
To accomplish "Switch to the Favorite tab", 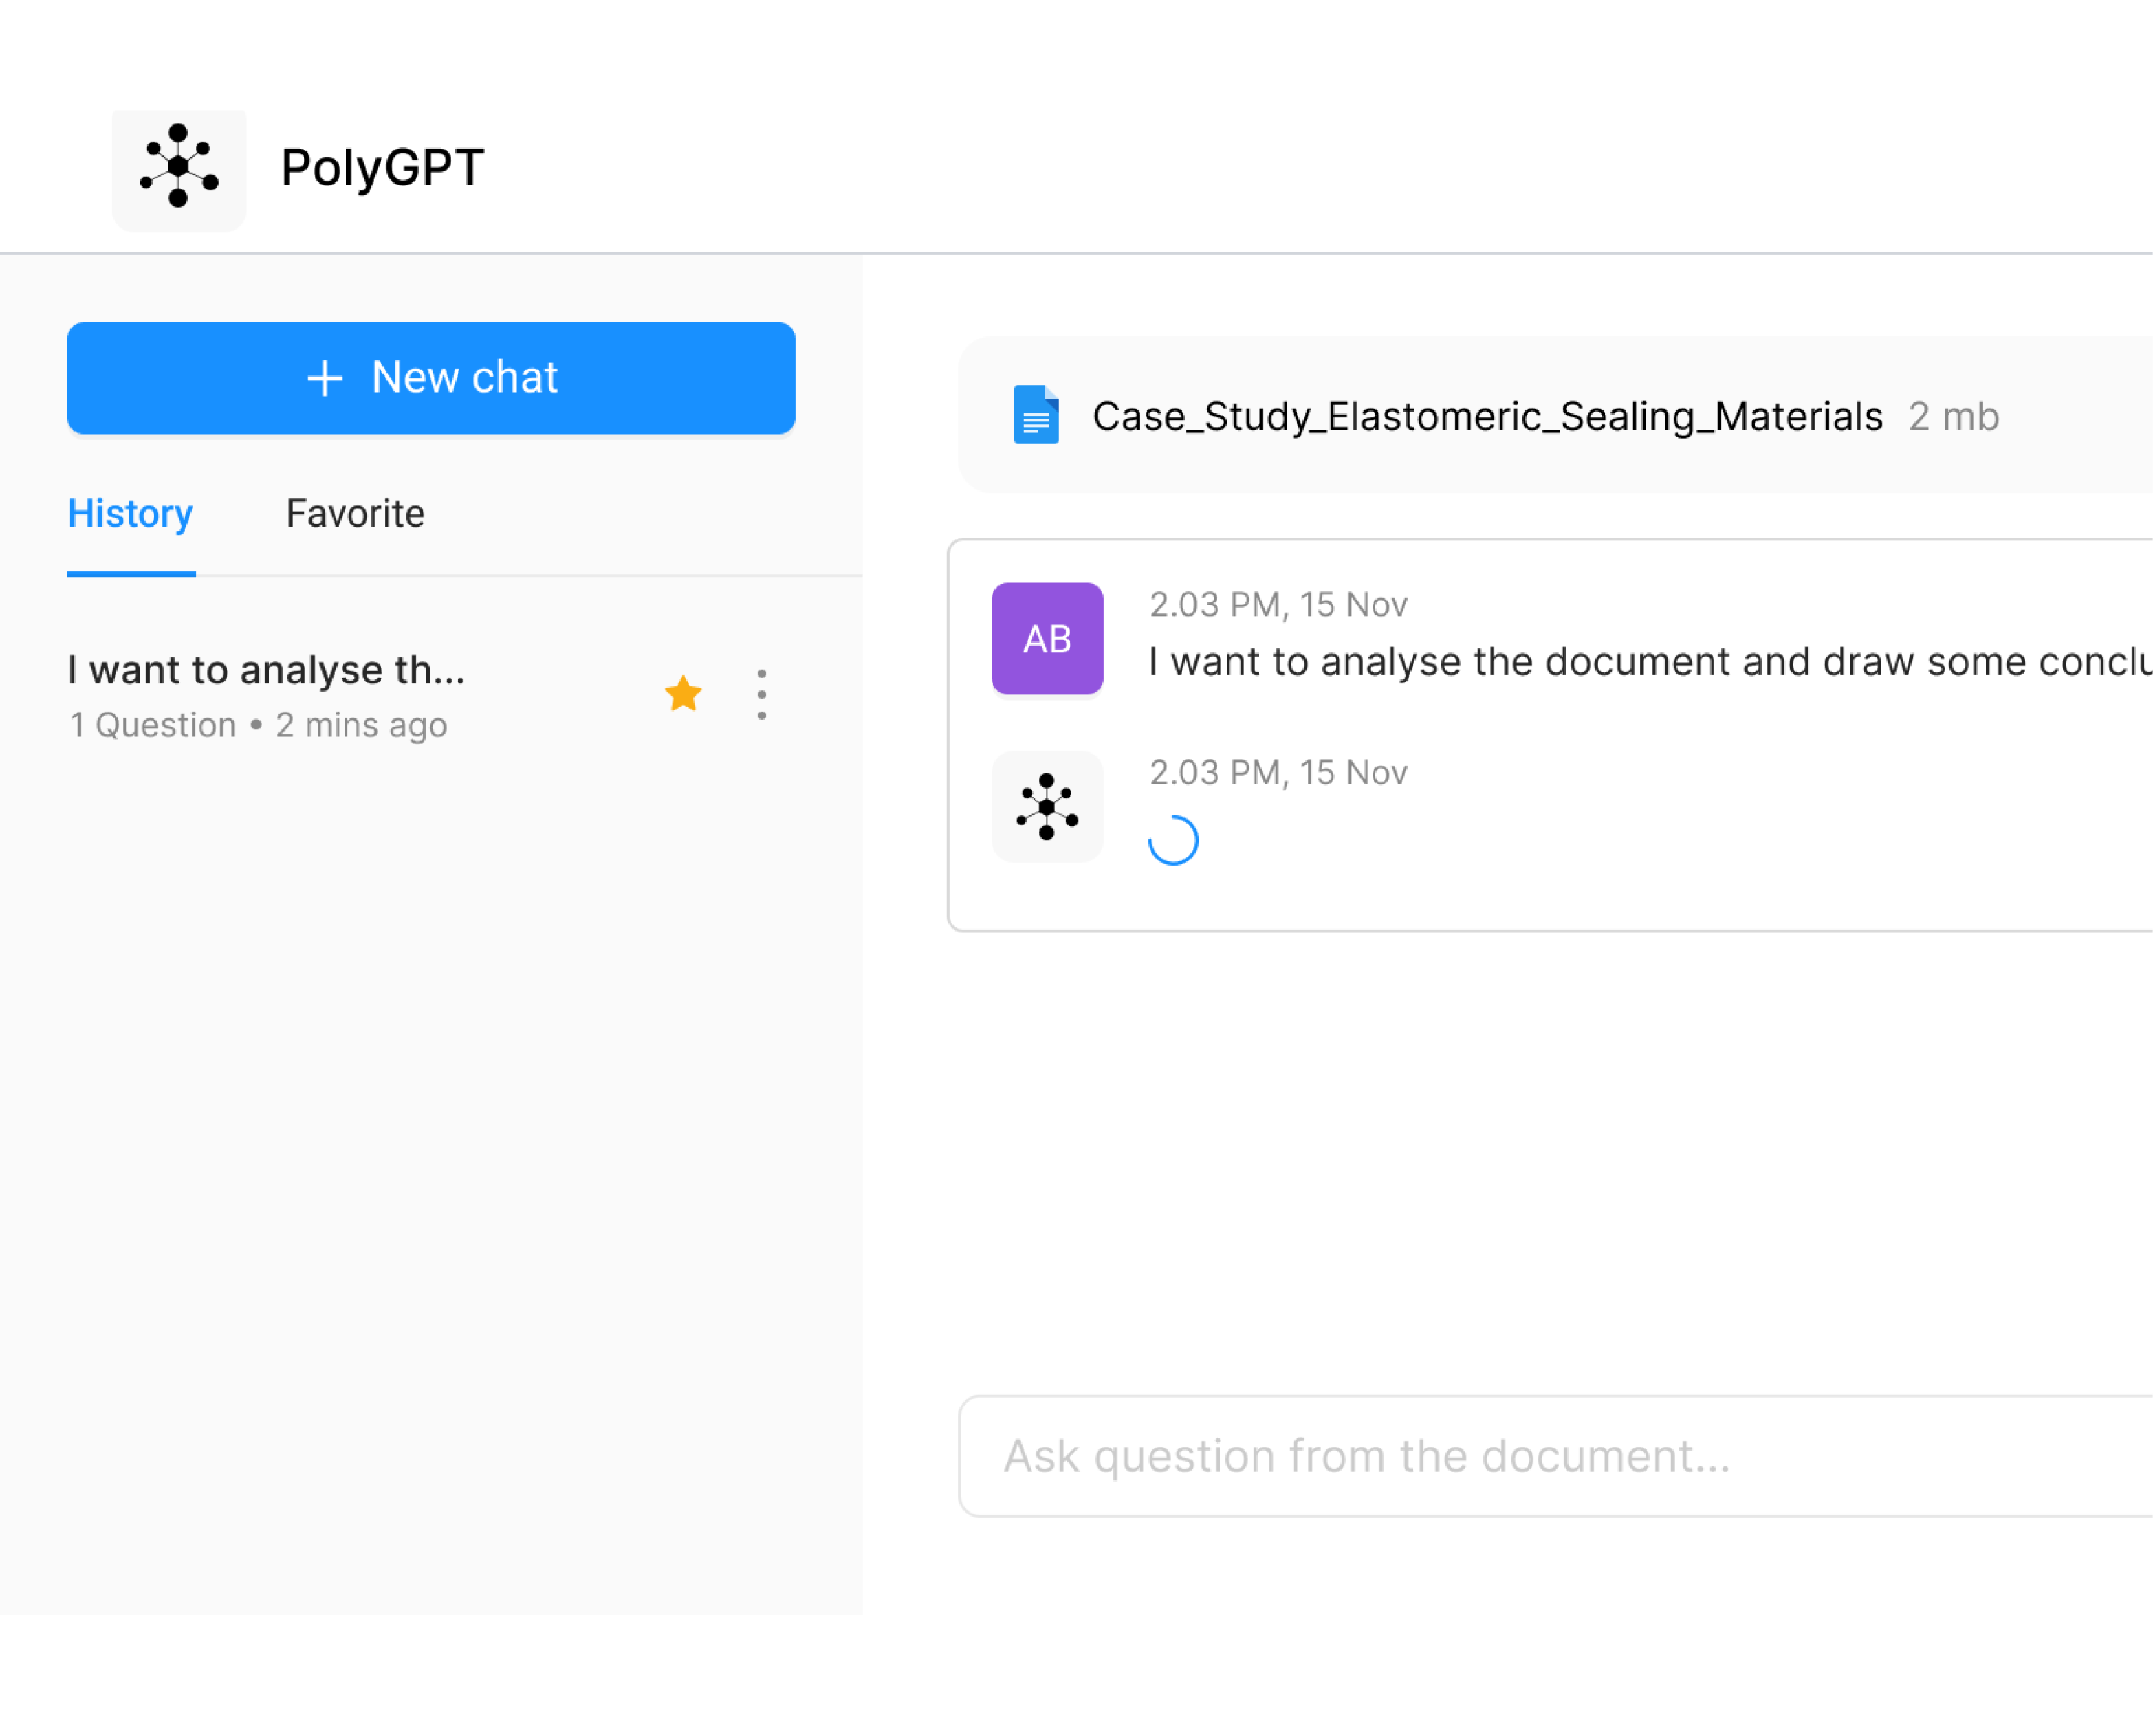I will [355, 514].
